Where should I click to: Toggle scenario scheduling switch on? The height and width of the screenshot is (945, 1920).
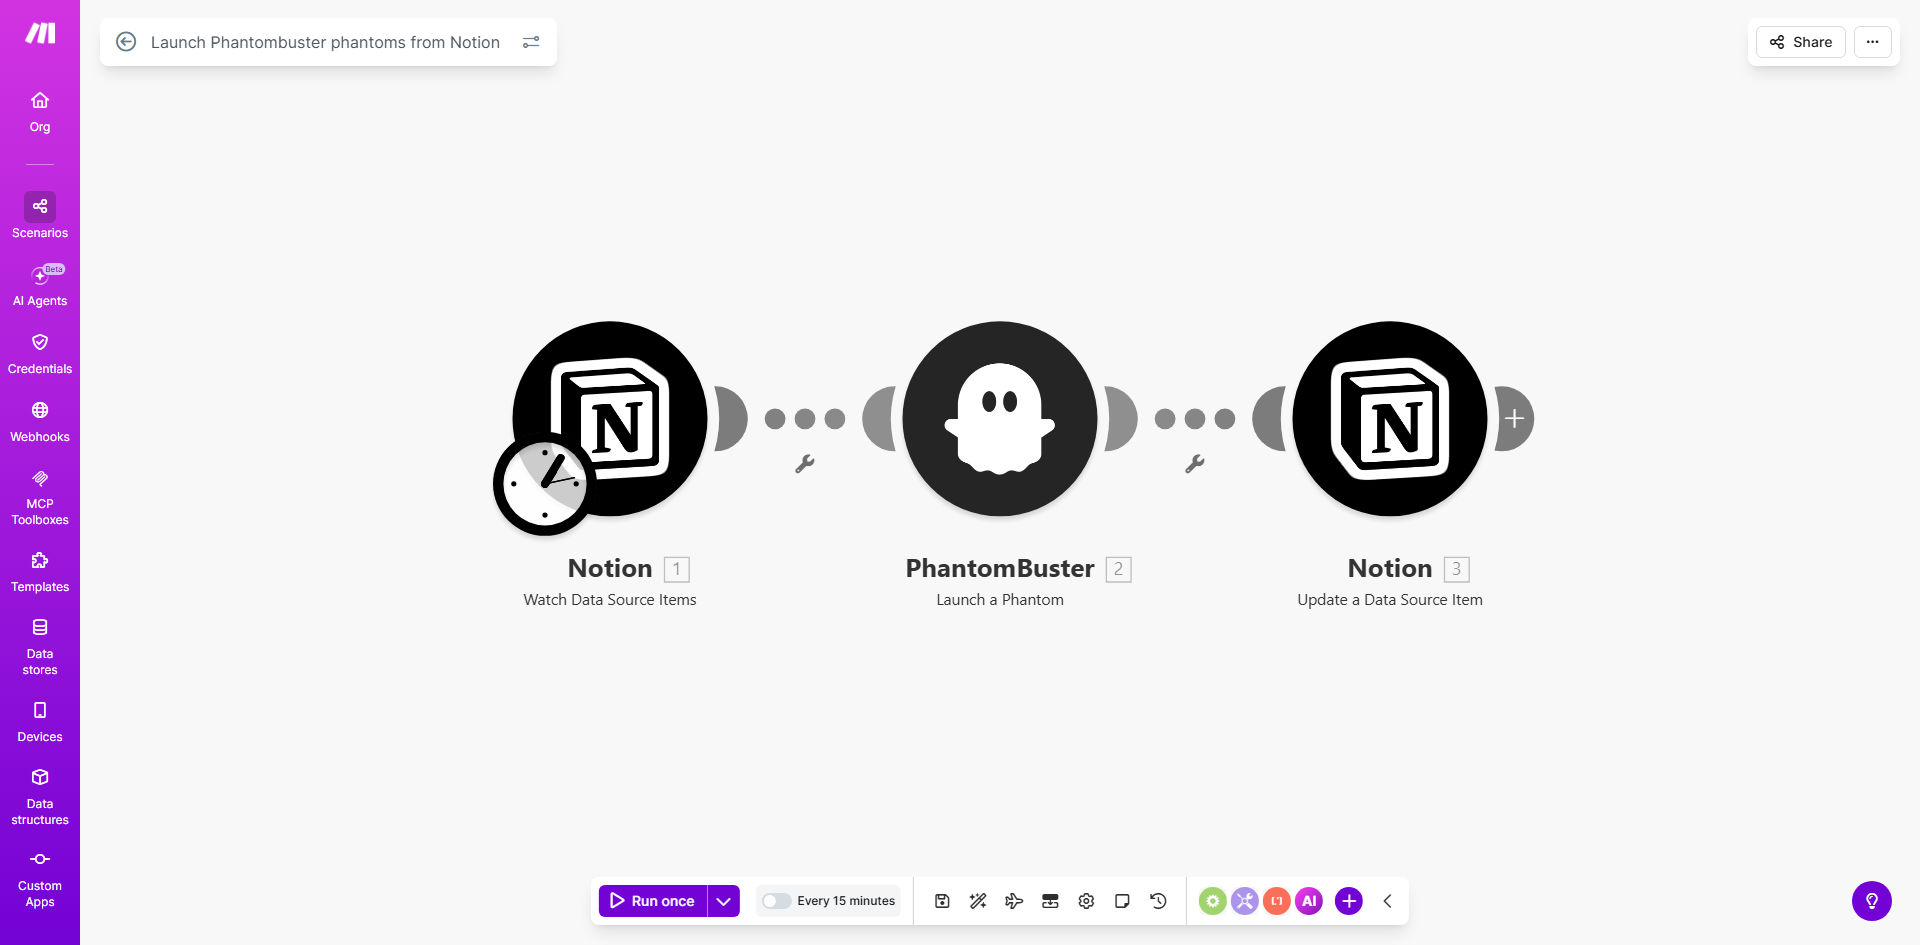[776, 901]
